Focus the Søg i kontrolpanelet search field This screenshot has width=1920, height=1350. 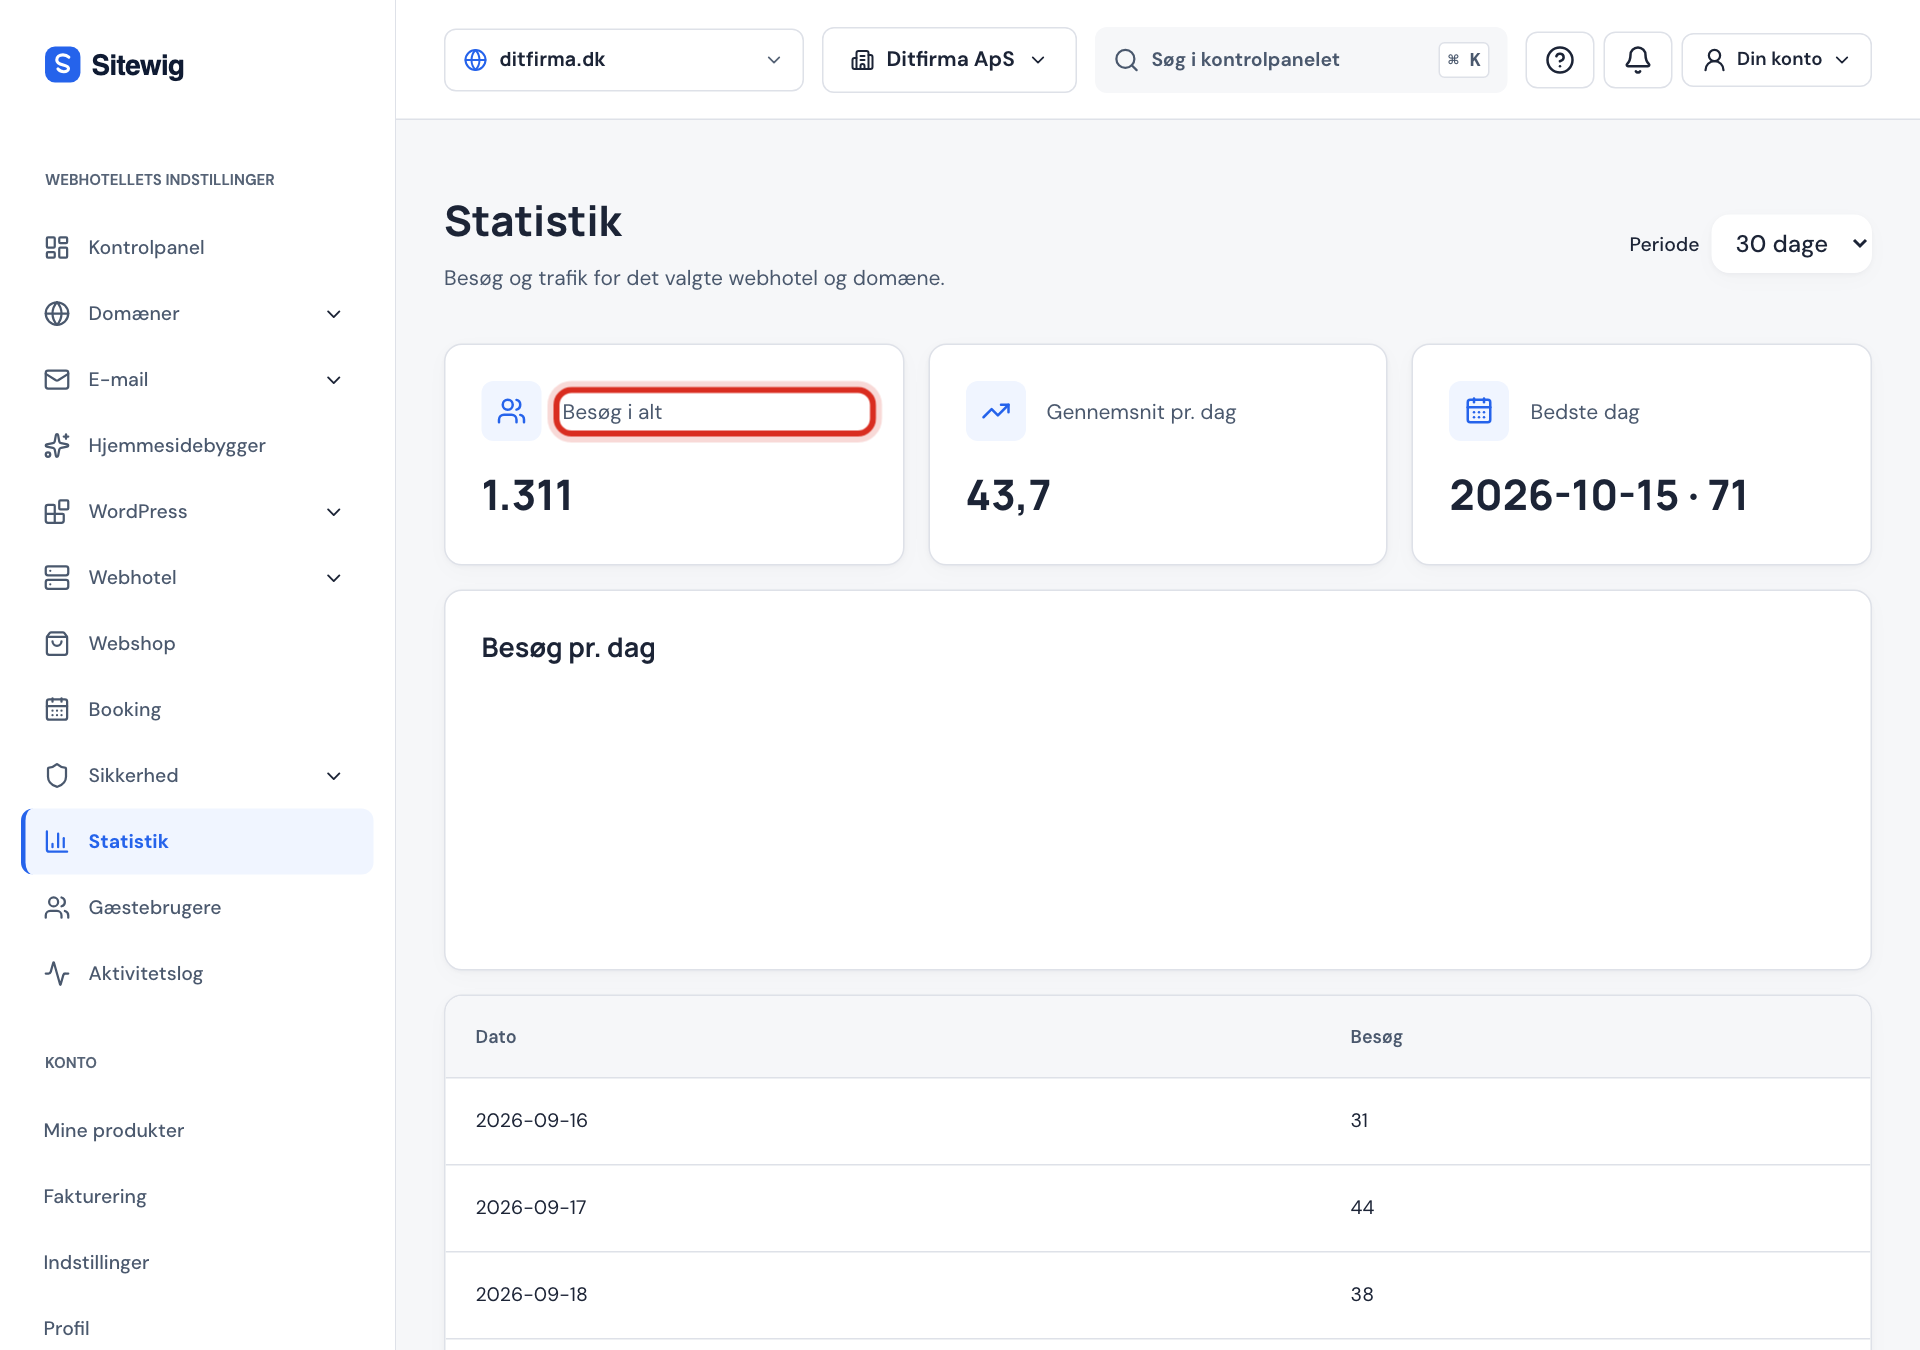click(x=1300, y=60)
